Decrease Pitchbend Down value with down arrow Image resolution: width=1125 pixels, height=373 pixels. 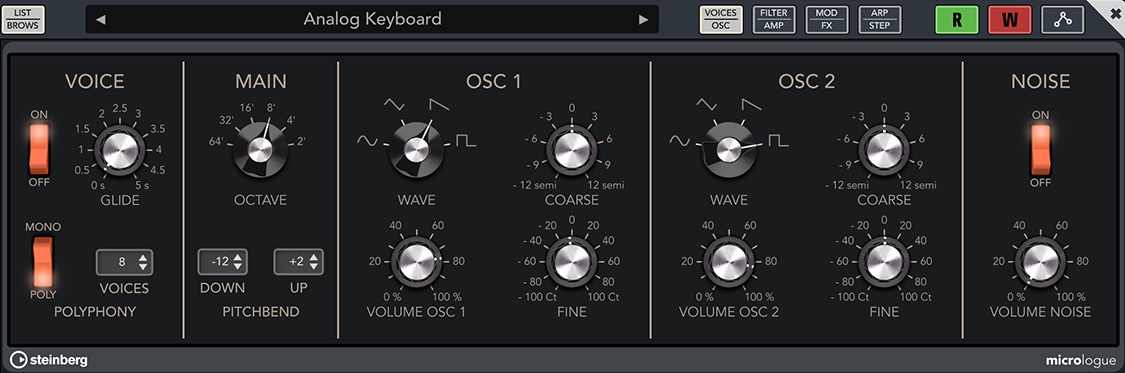click(x=237, y=267)
